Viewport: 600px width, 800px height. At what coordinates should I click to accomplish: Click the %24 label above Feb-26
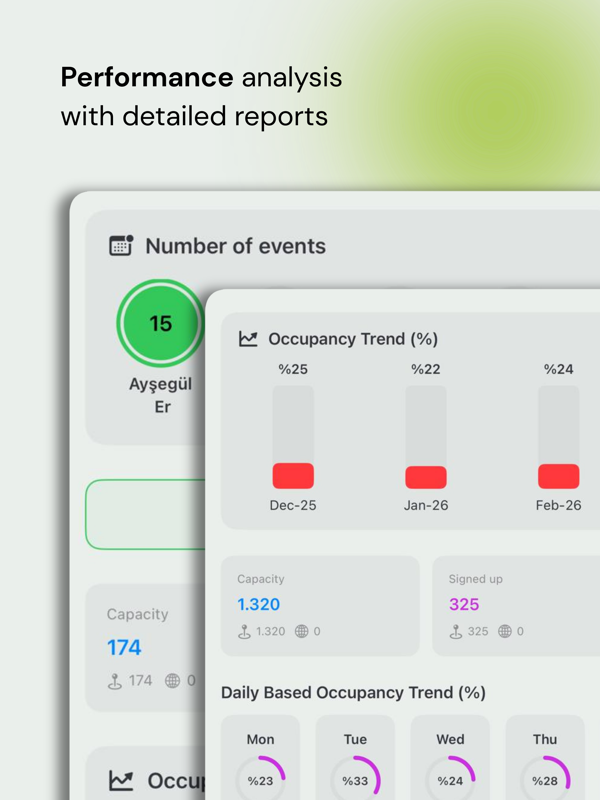point(558,369)
